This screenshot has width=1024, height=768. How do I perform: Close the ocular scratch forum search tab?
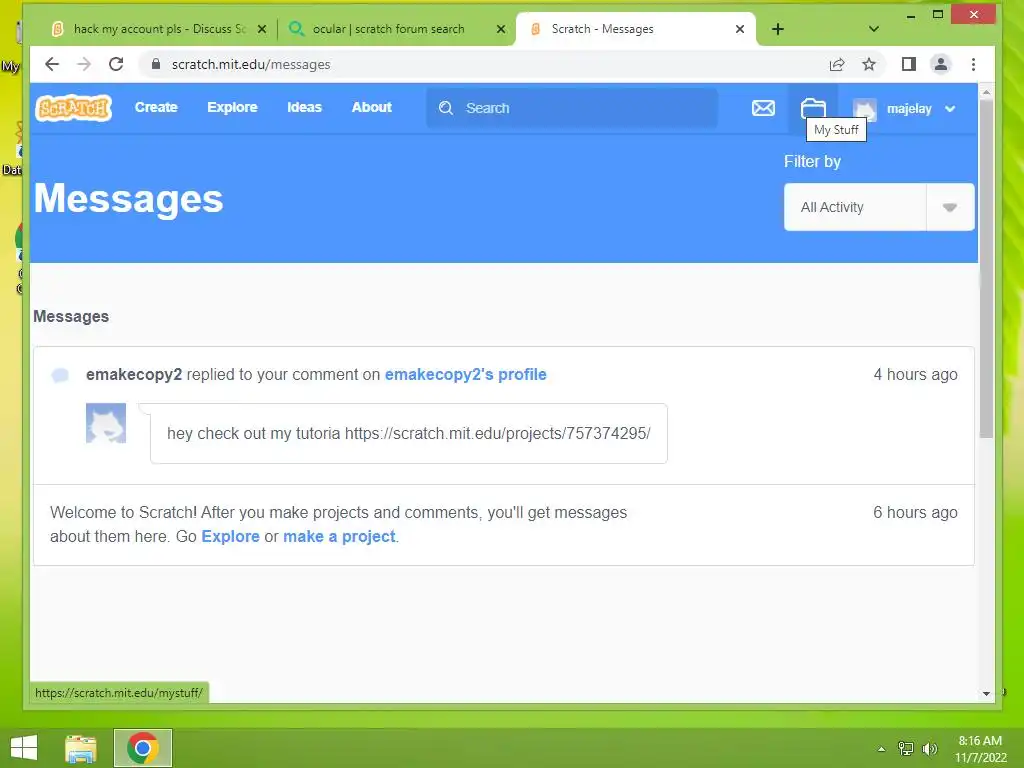click(x=501, y=29)
